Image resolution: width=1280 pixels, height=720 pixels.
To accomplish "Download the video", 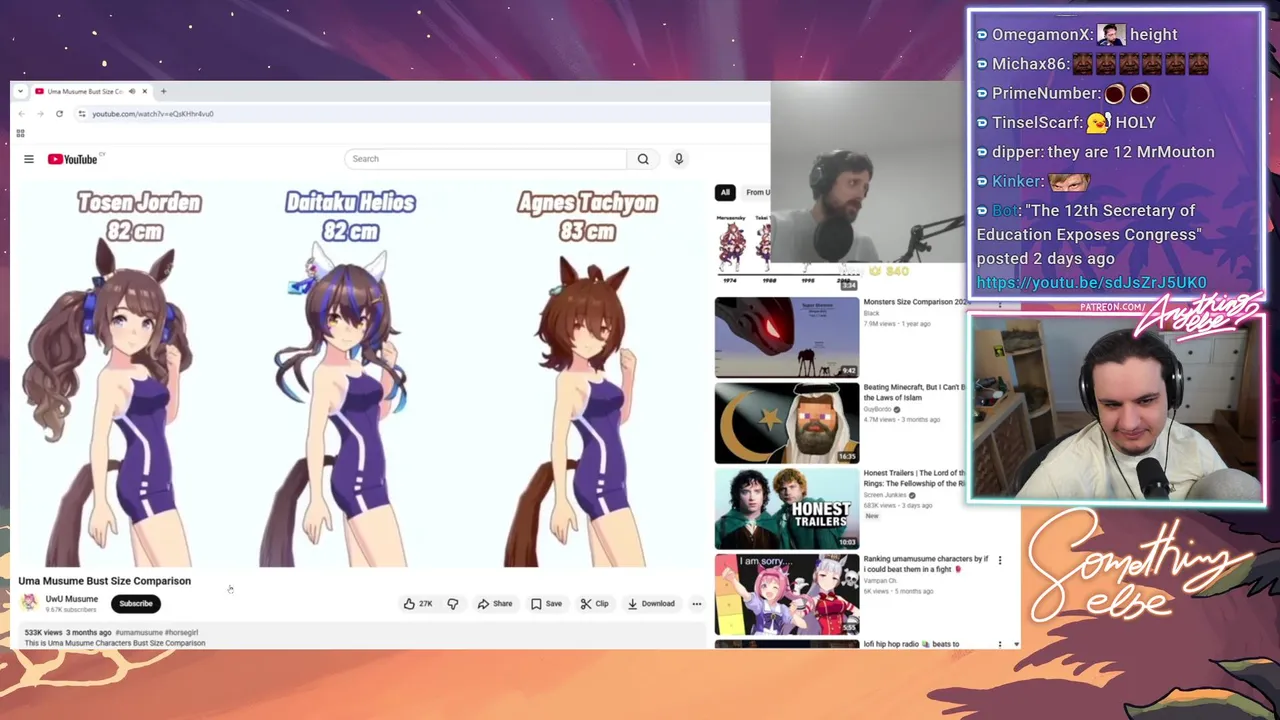I will click(651, 604).
